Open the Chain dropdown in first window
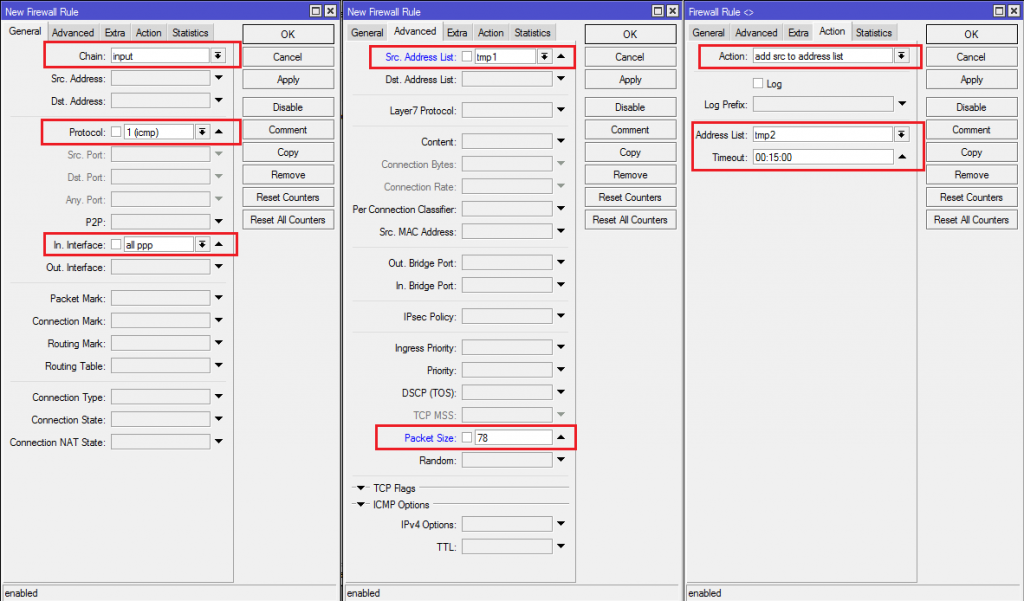This screenshot has width=1024, height=601. [218, 56]
